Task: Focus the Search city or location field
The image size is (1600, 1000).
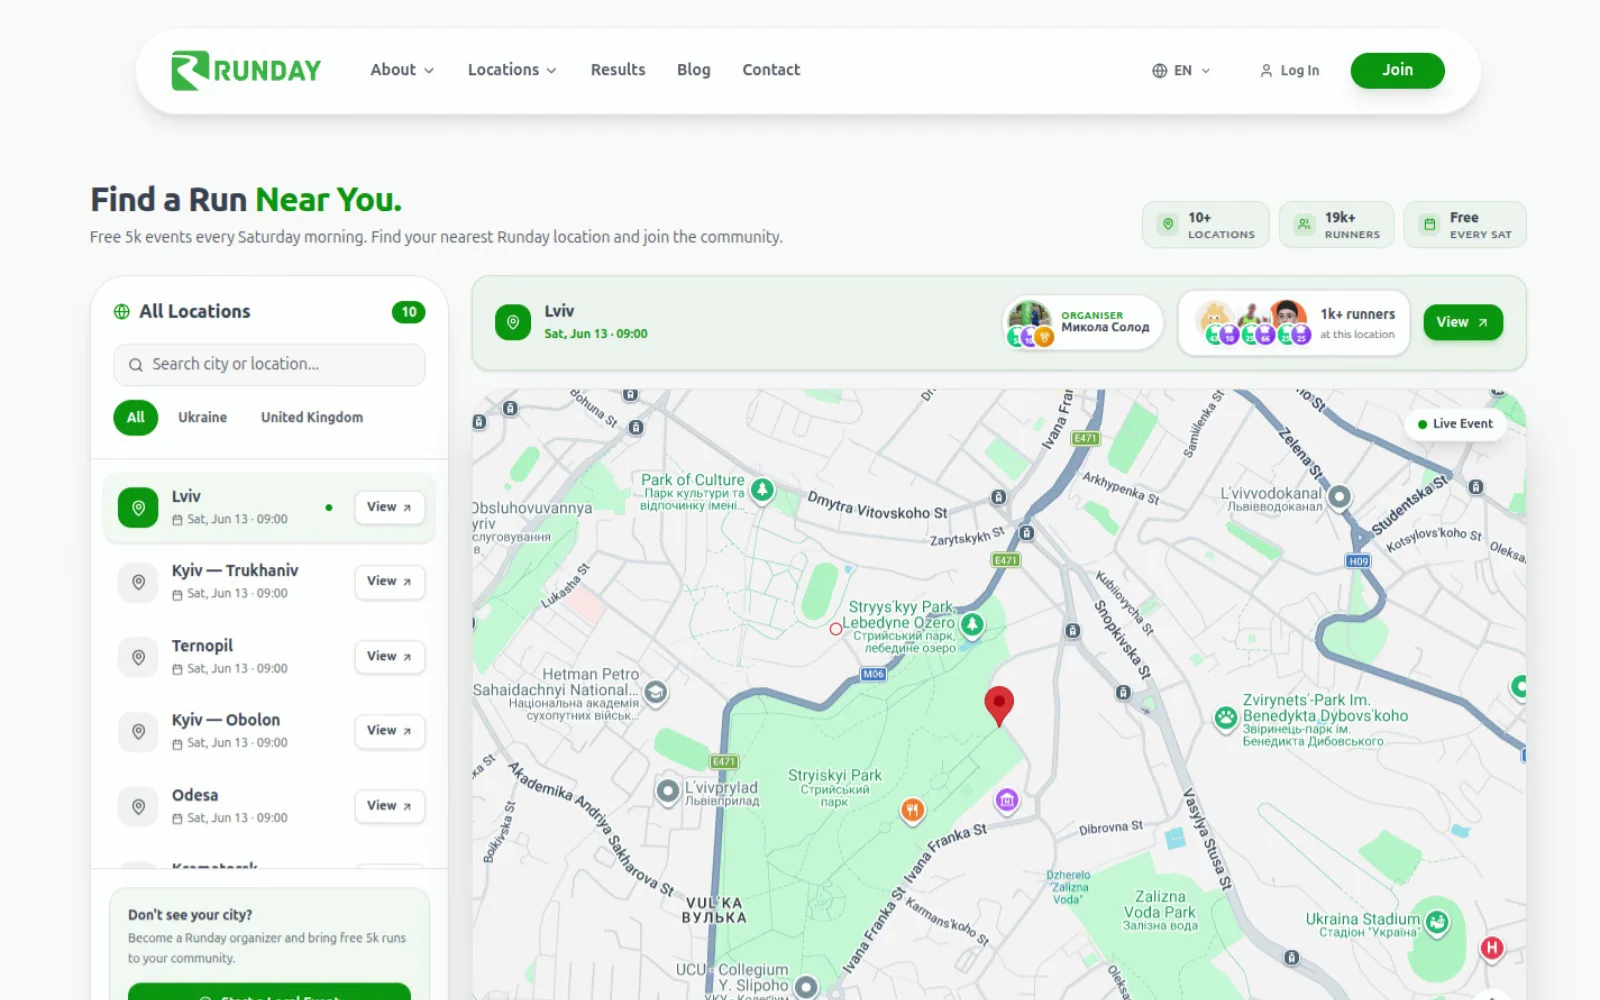Action: tap(269, 365)
